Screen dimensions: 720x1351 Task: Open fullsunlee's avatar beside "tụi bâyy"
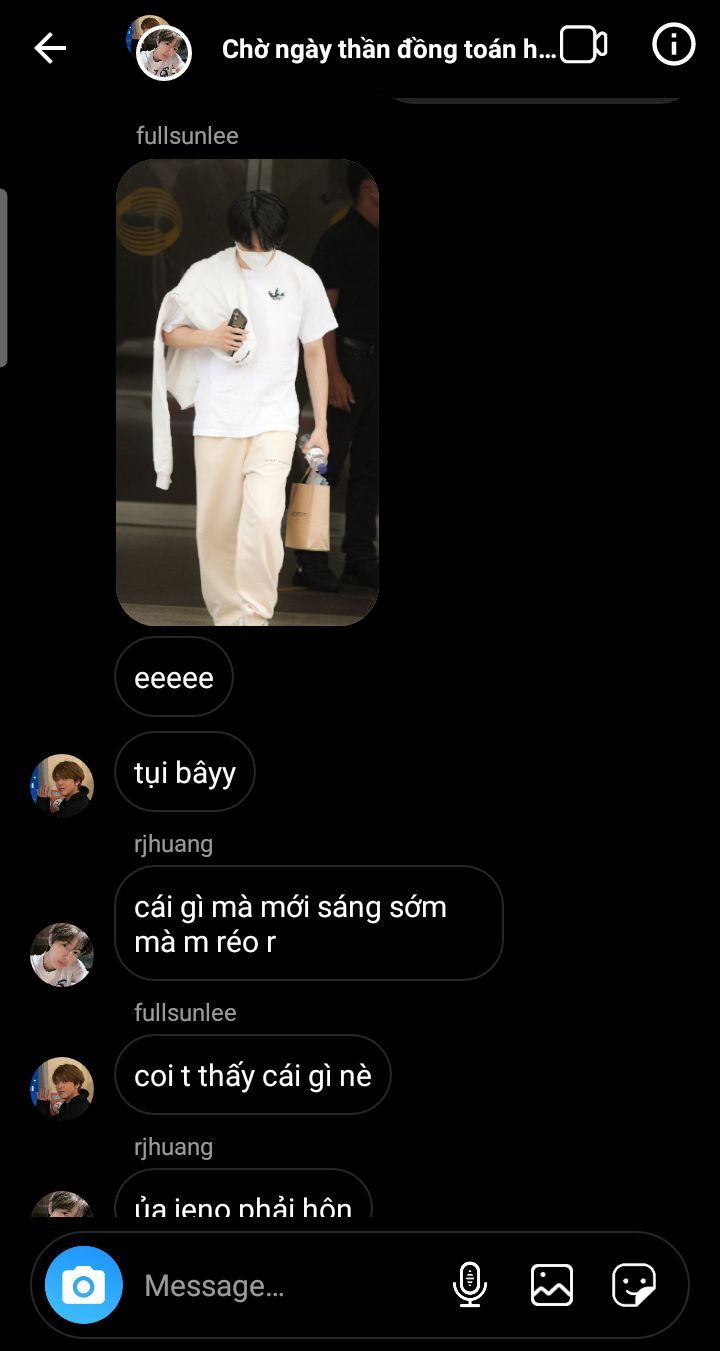tap(62, 786)
